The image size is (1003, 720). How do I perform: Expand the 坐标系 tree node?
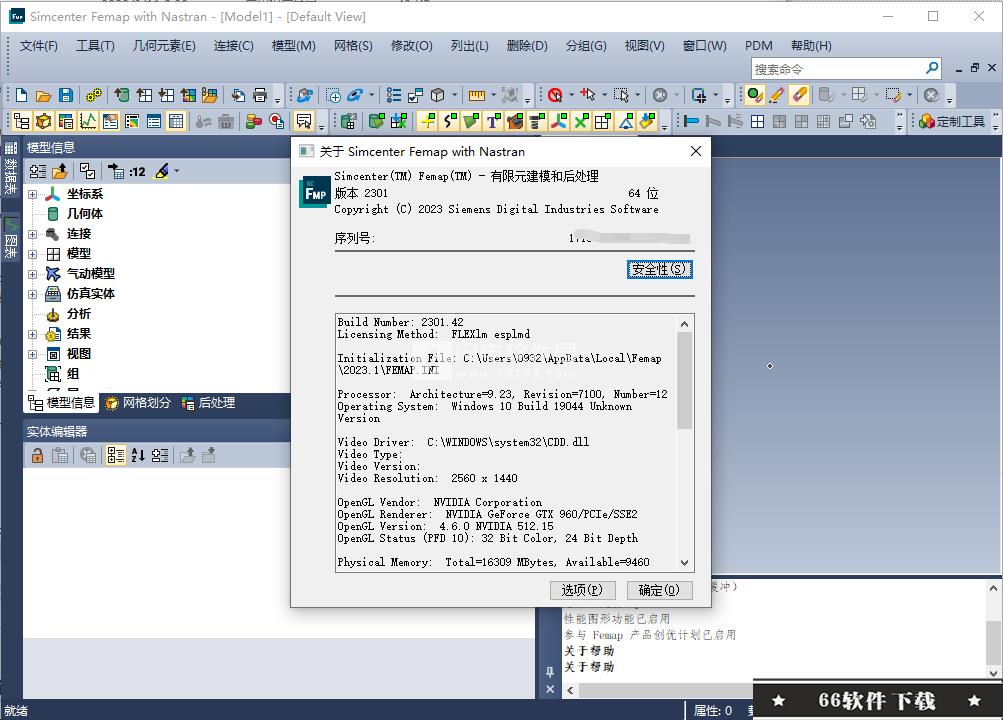pos(33,194)
